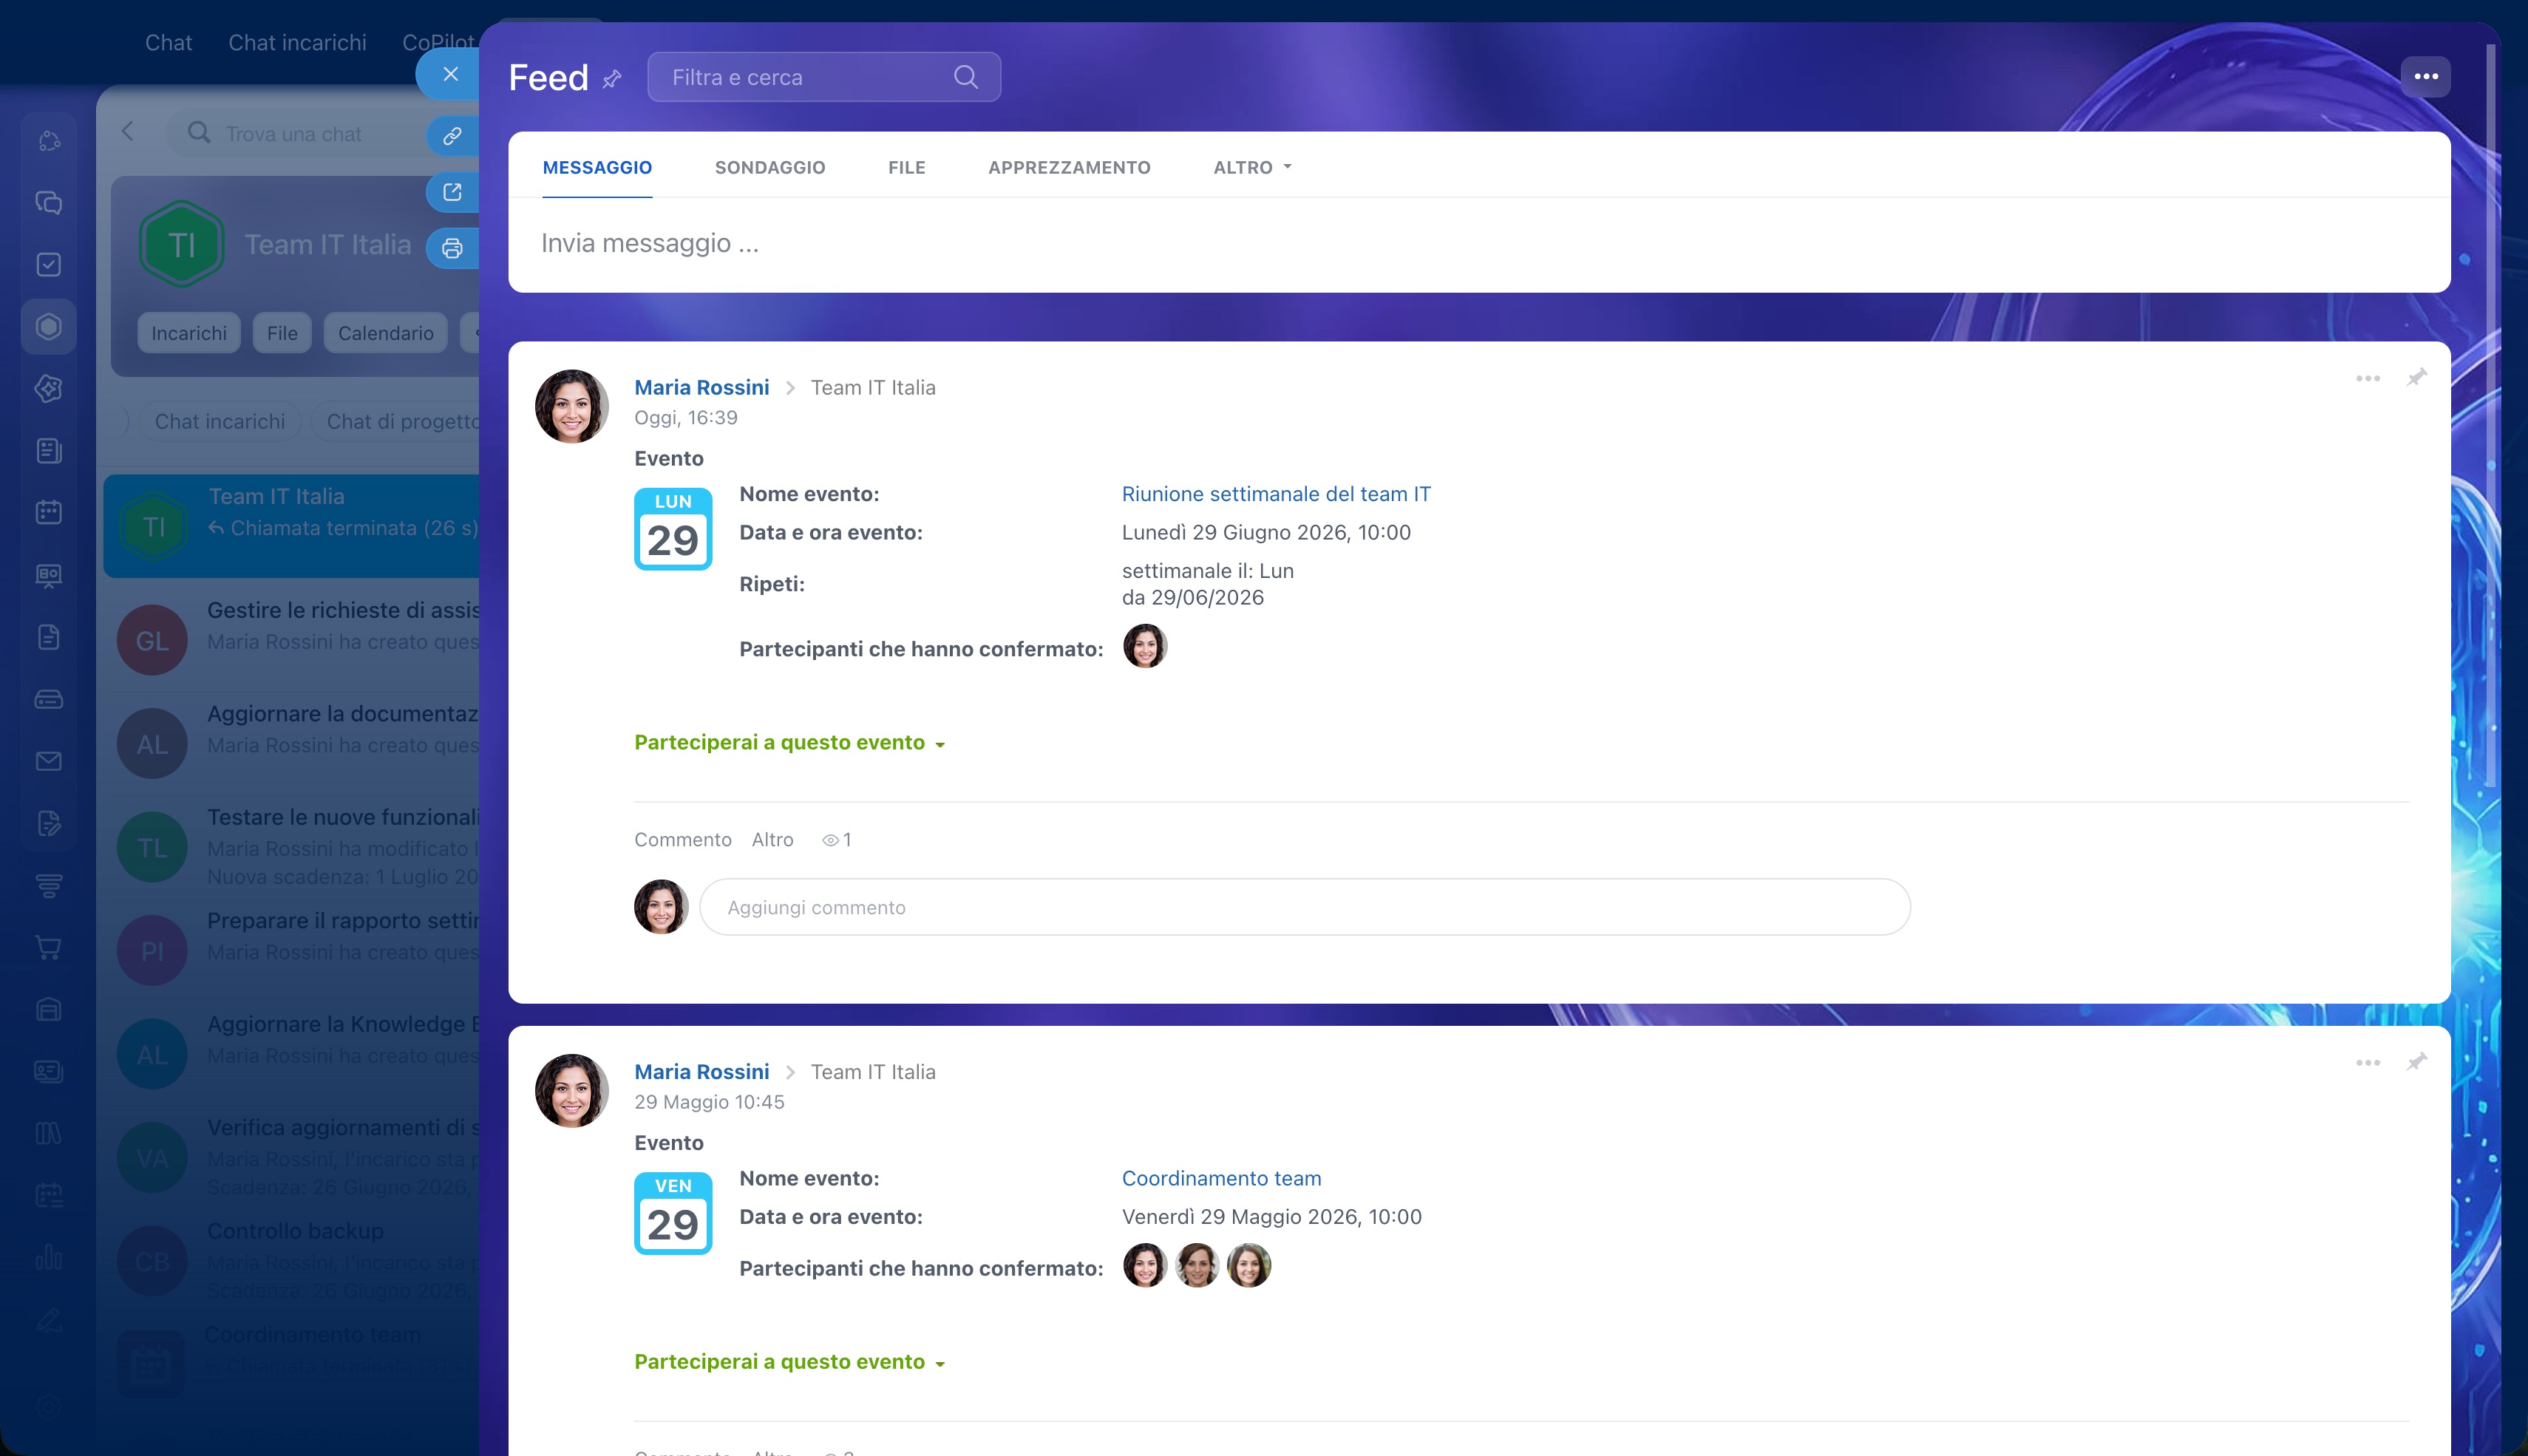Click Maria Rossini avatar on first post
The width and height of the screenshot is (2528, 1456).
click(572, 406)
